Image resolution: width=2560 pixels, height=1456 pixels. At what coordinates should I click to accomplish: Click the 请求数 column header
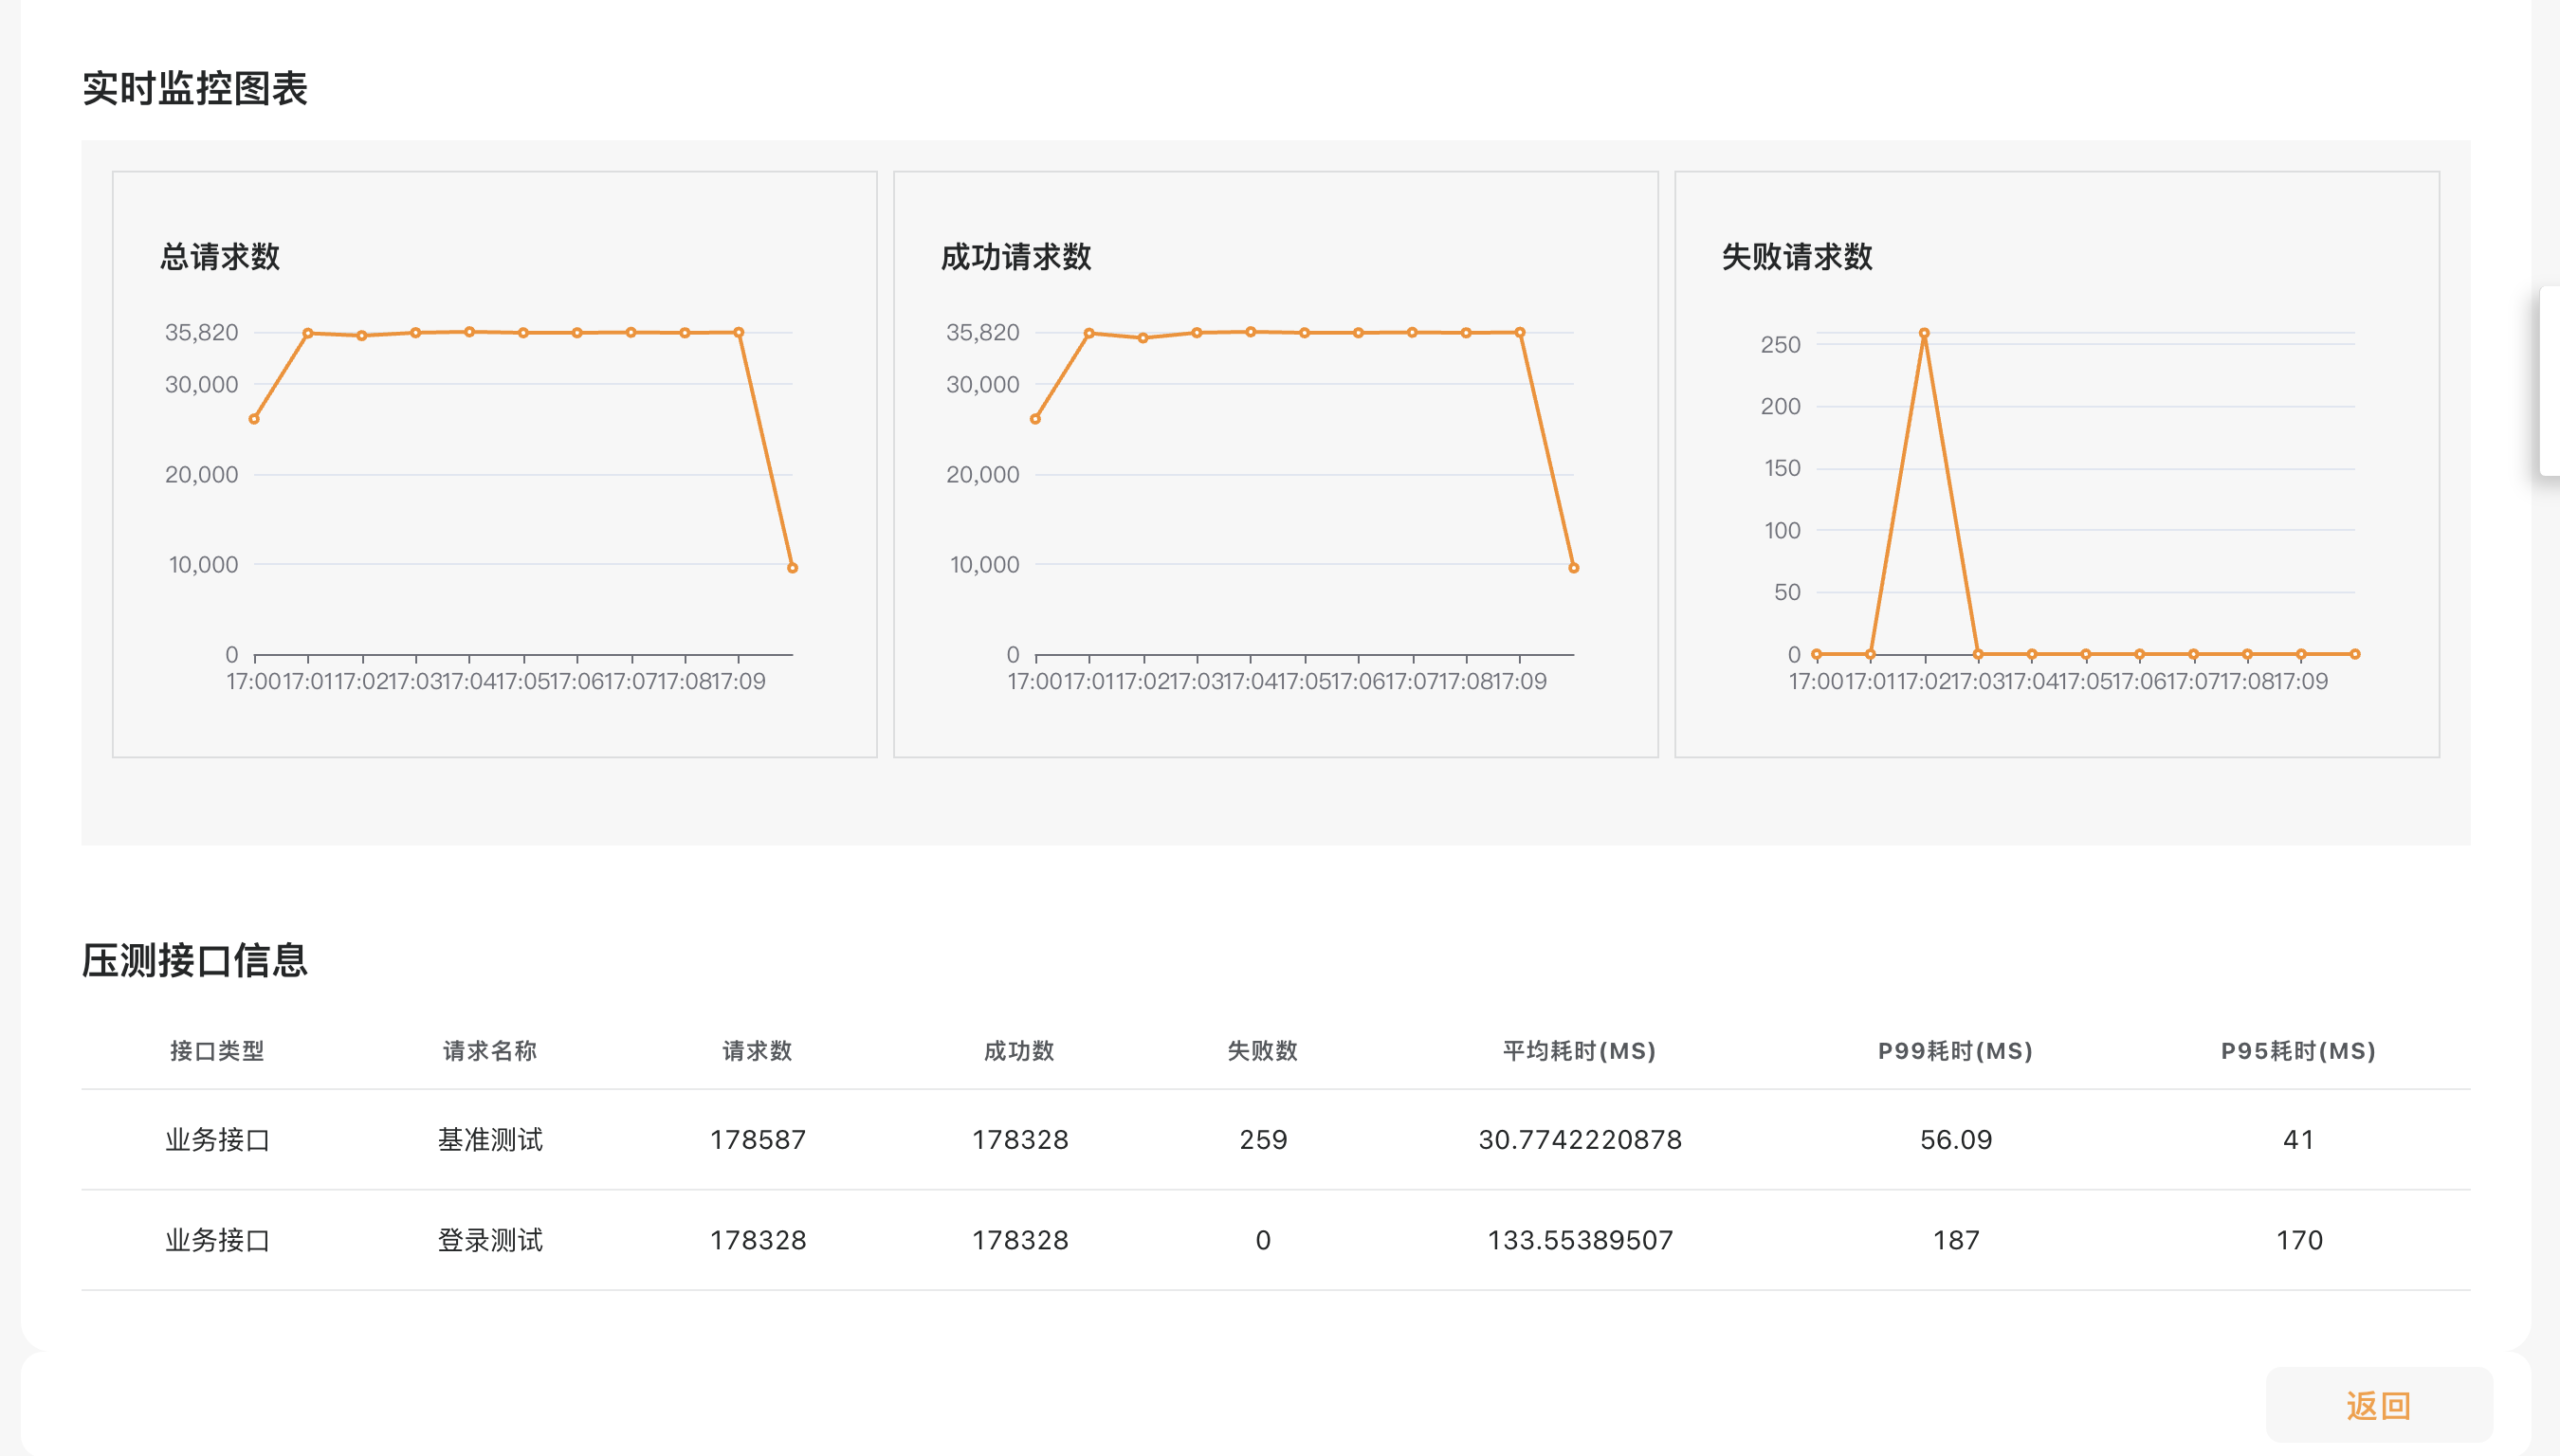point(757,1051)
